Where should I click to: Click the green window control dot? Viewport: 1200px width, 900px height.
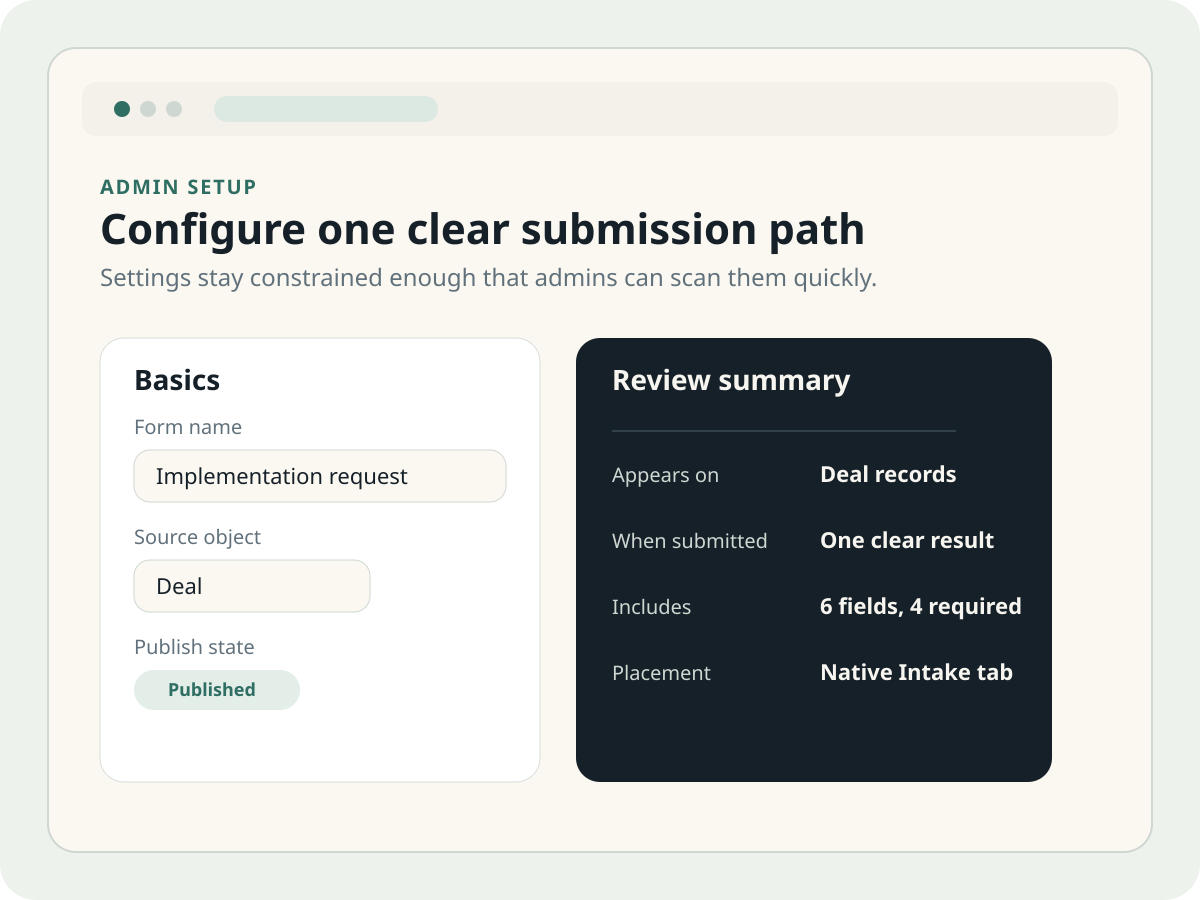[x=121, y=109]
